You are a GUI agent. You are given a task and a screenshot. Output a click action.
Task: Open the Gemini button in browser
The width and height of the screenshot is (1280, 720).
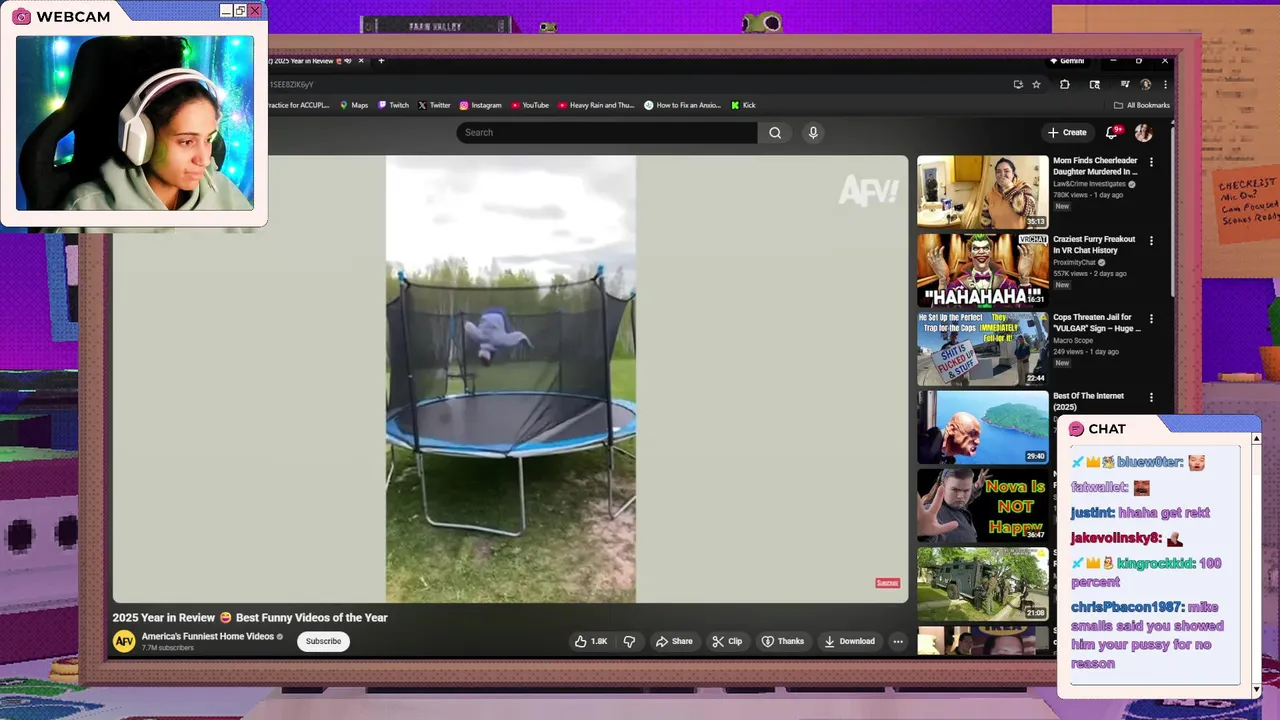coord(1066,61)
